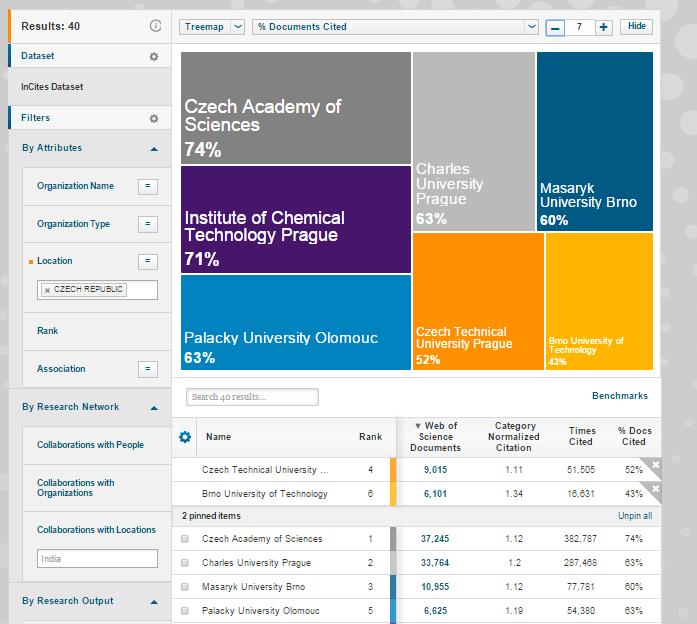Sort by Web of Science Documents arrow
This screenshot has height=624, width=697.
pos(417,426)
